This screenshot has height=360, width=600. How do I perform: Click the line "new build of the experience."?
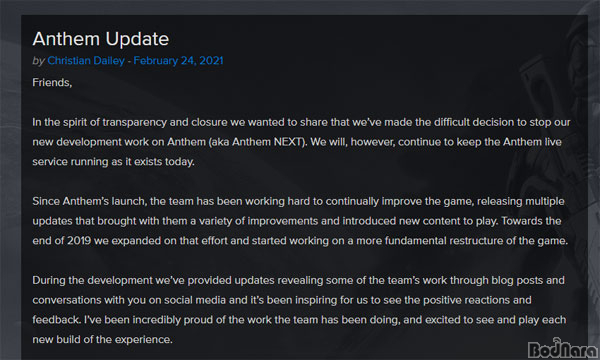coord(102,340)
